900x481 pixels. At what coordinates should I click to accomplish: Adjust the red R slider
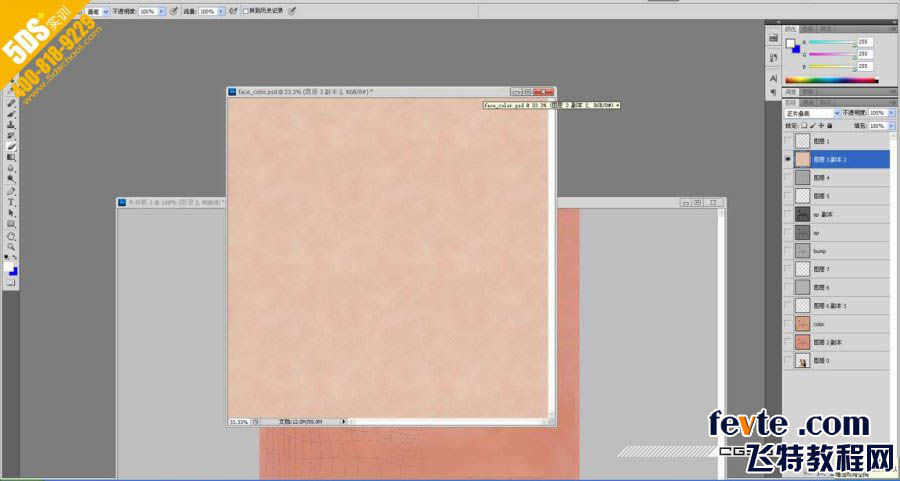click(832, 42)
